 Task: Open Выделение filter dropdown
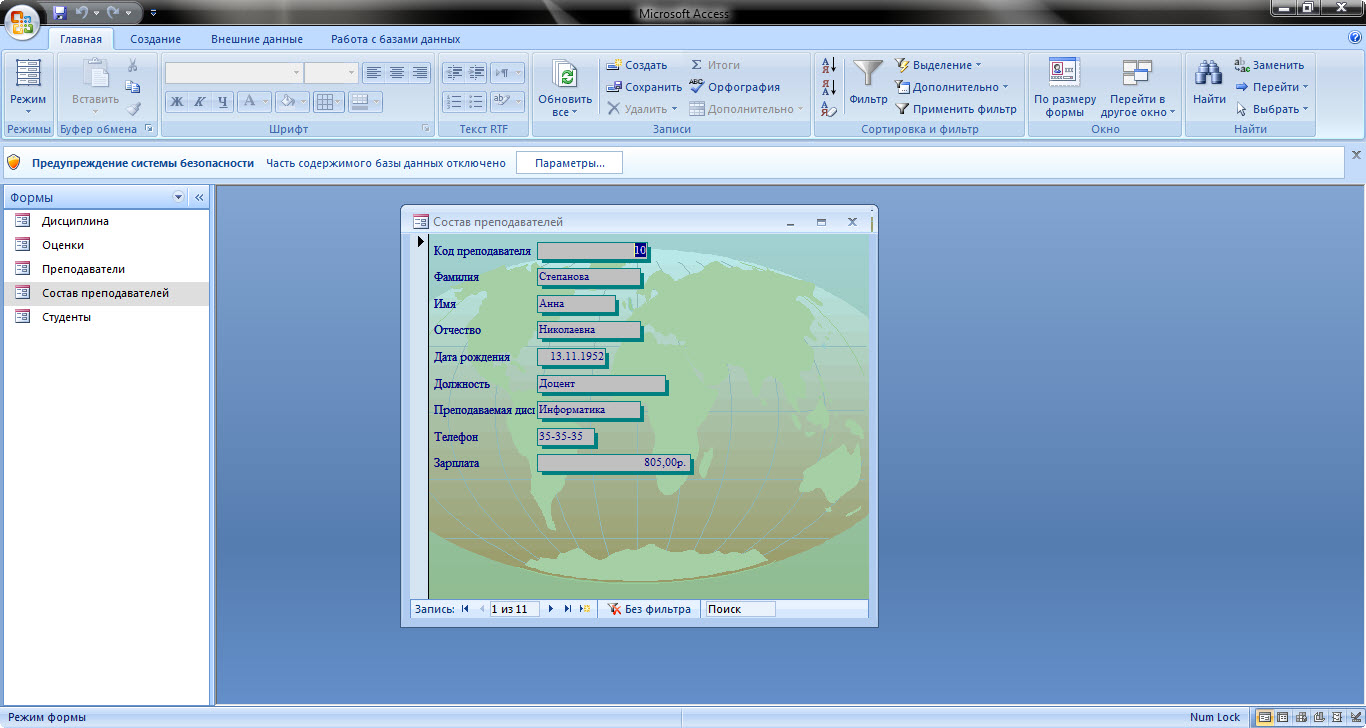938,65
